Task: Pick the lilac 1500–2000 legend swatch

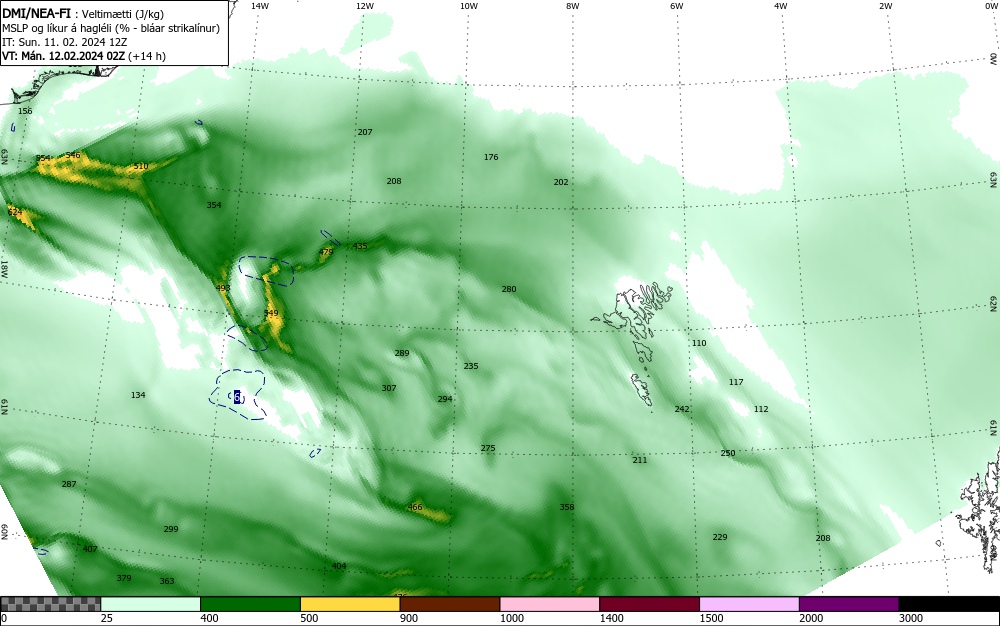Action: [749, 604]
